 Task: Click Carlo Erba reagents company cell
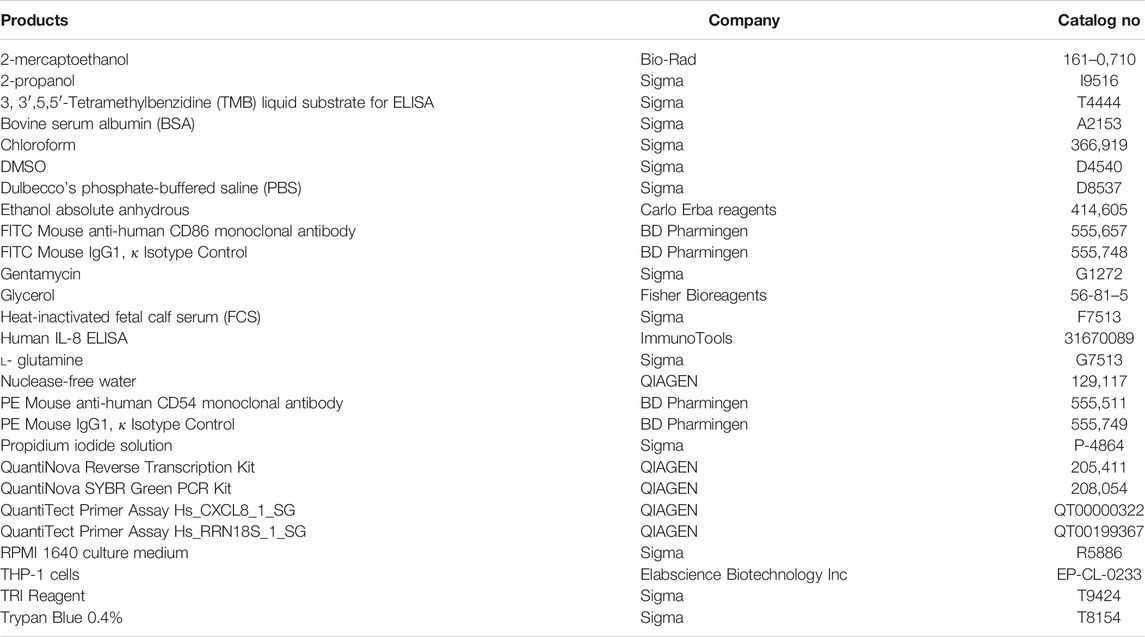(x=708, y=210)
